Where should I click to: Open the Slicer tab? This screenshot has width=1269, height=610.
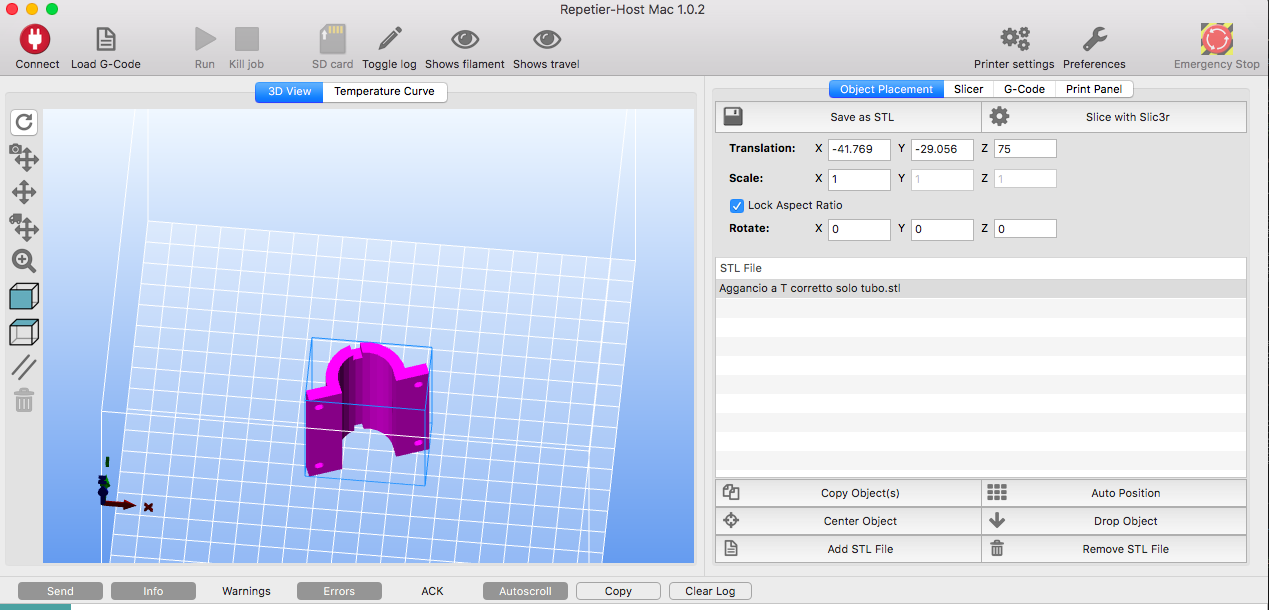point(968,89)
